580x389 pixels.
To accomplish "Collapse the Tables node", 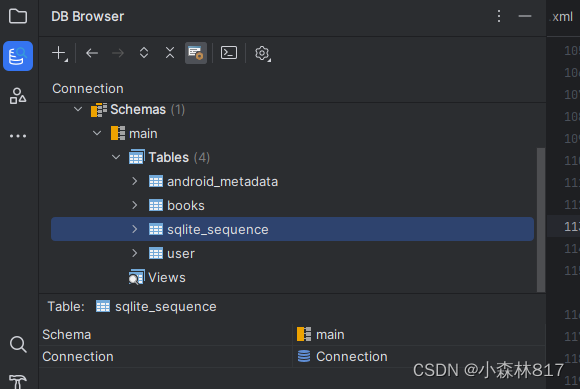I will [116, 157].
